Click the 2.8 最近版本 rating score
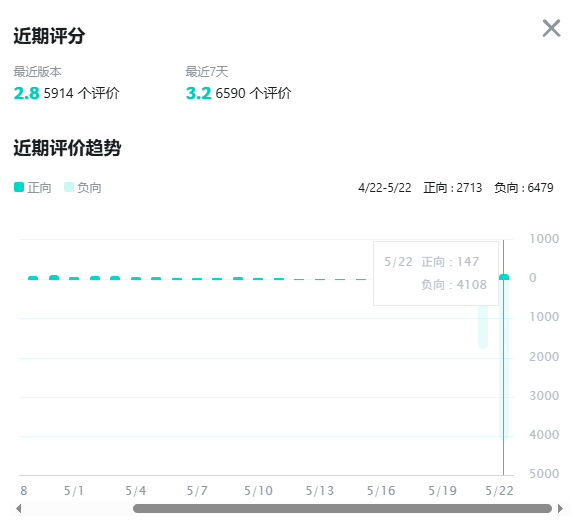 pos(26,93)
